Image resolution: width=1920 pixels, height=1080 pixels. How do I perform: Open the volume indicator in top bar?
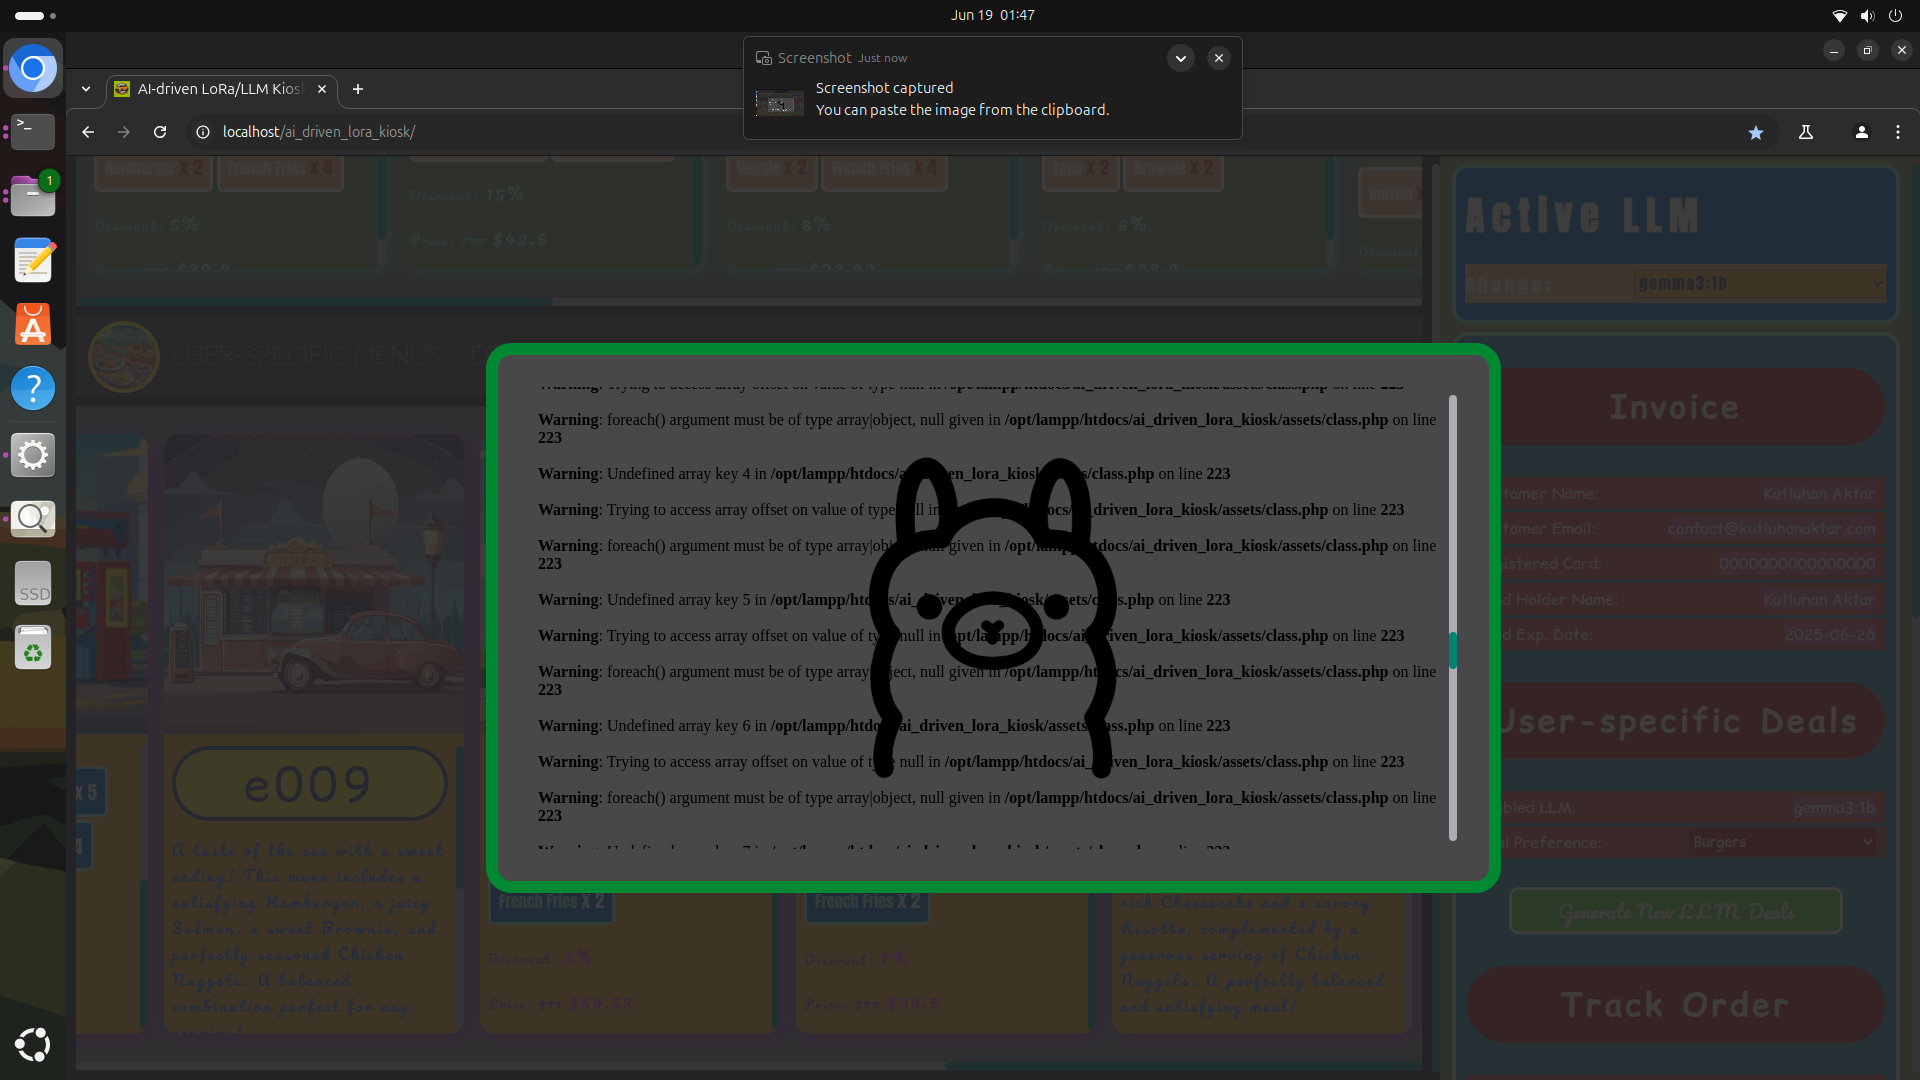point(1867,15)
